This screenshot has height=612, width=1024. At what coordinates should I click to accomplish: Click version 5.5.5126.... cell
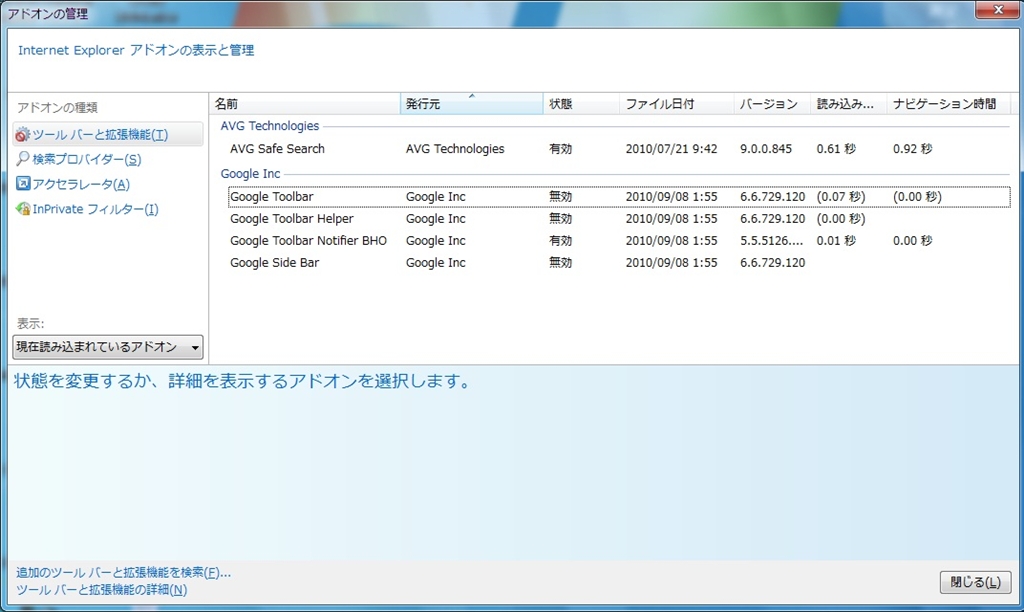pyautogui.click(x=772, y=241)
